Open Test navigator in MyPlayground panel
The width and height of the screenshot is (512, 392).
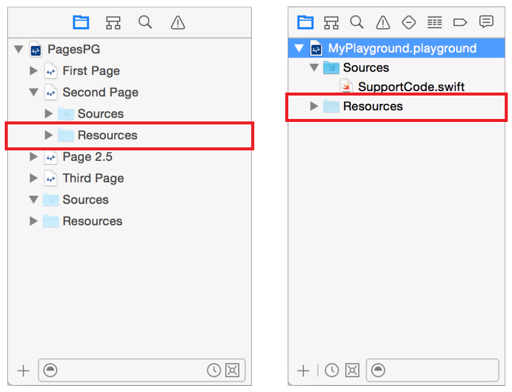click(x=409, y=22)
